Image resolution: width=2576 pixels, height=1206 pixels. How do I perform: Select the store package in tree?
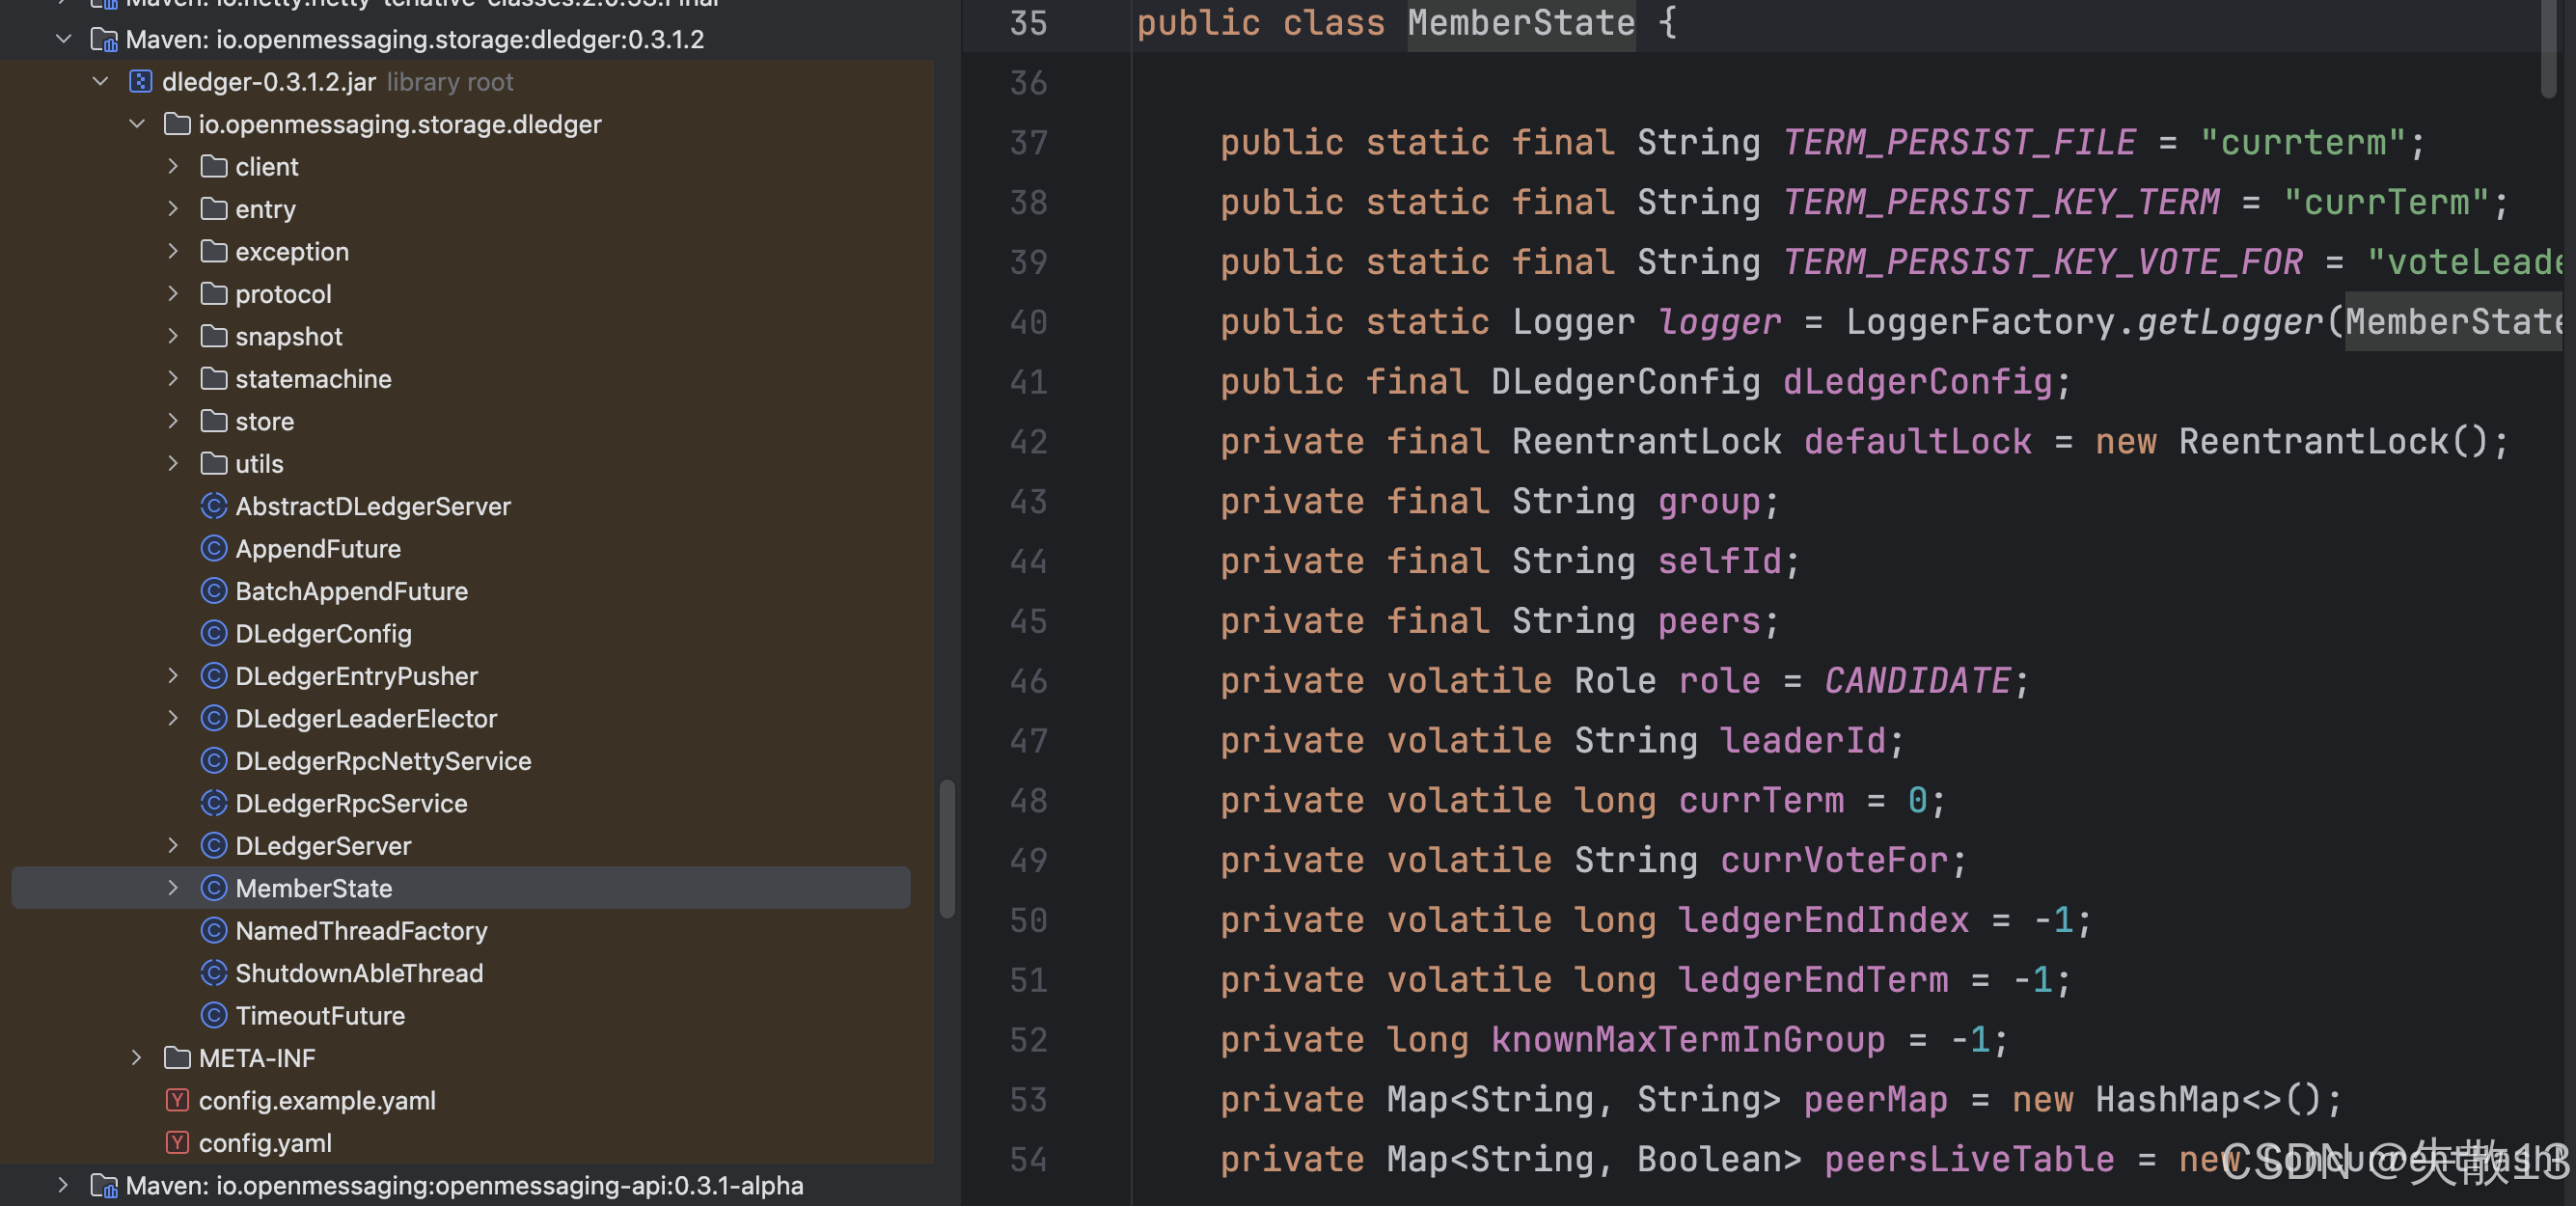[264, 421]
